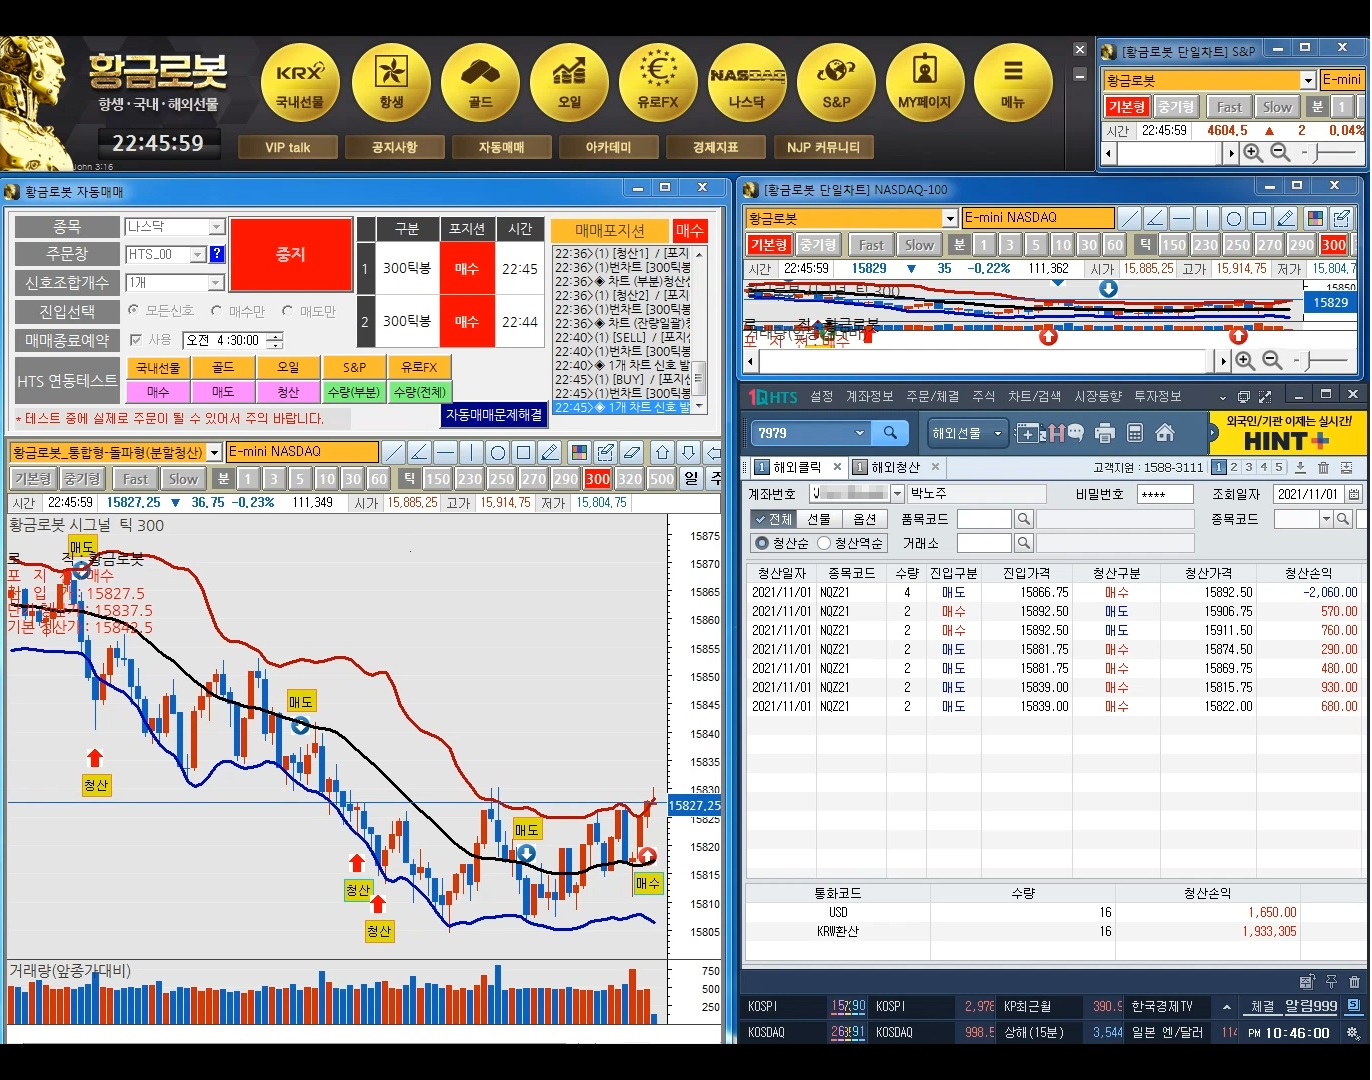Open the 메뉴 hamburger gold icon
This screenshot has height=1080, width=1372.
click(x=1013, y=83)
